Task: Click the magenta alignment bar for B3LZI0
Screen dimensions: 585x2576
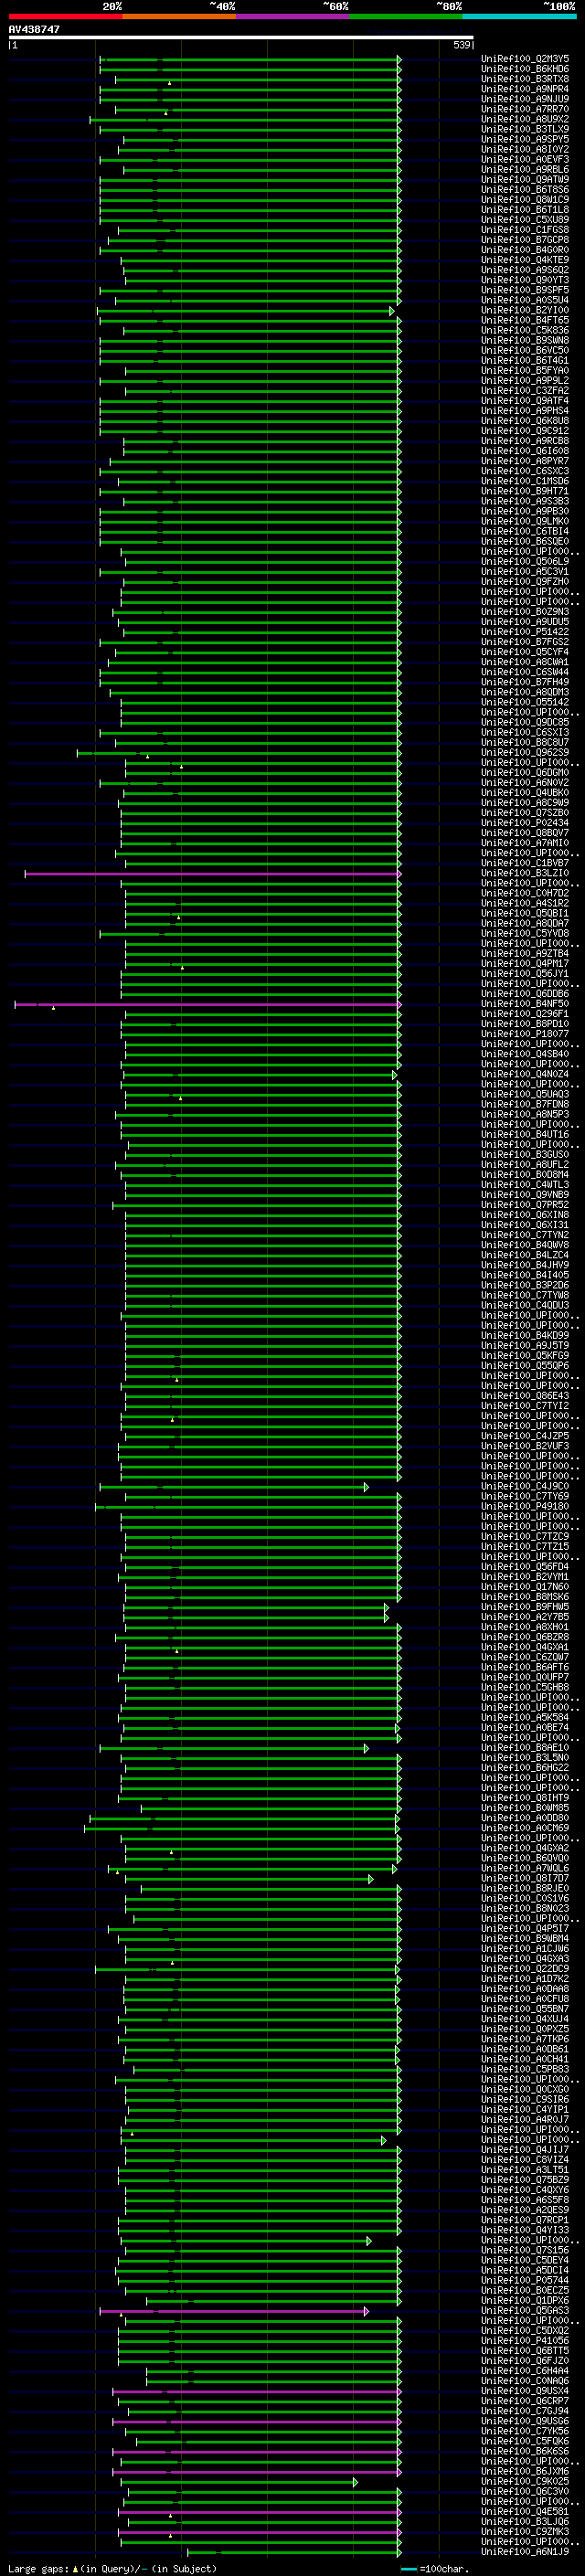Action: tap(213, 874)
